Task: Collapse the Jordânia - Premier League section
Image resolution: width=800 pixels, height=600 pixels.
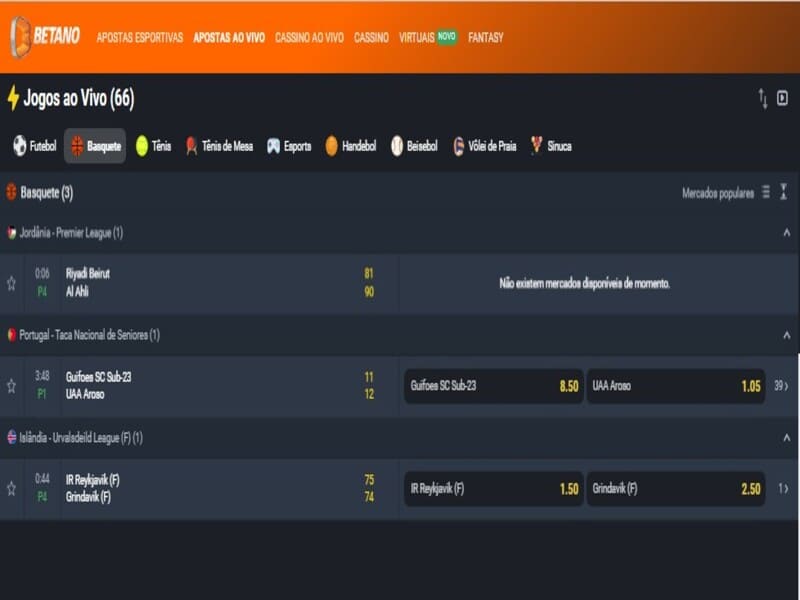Action: [x=787, y=233]
